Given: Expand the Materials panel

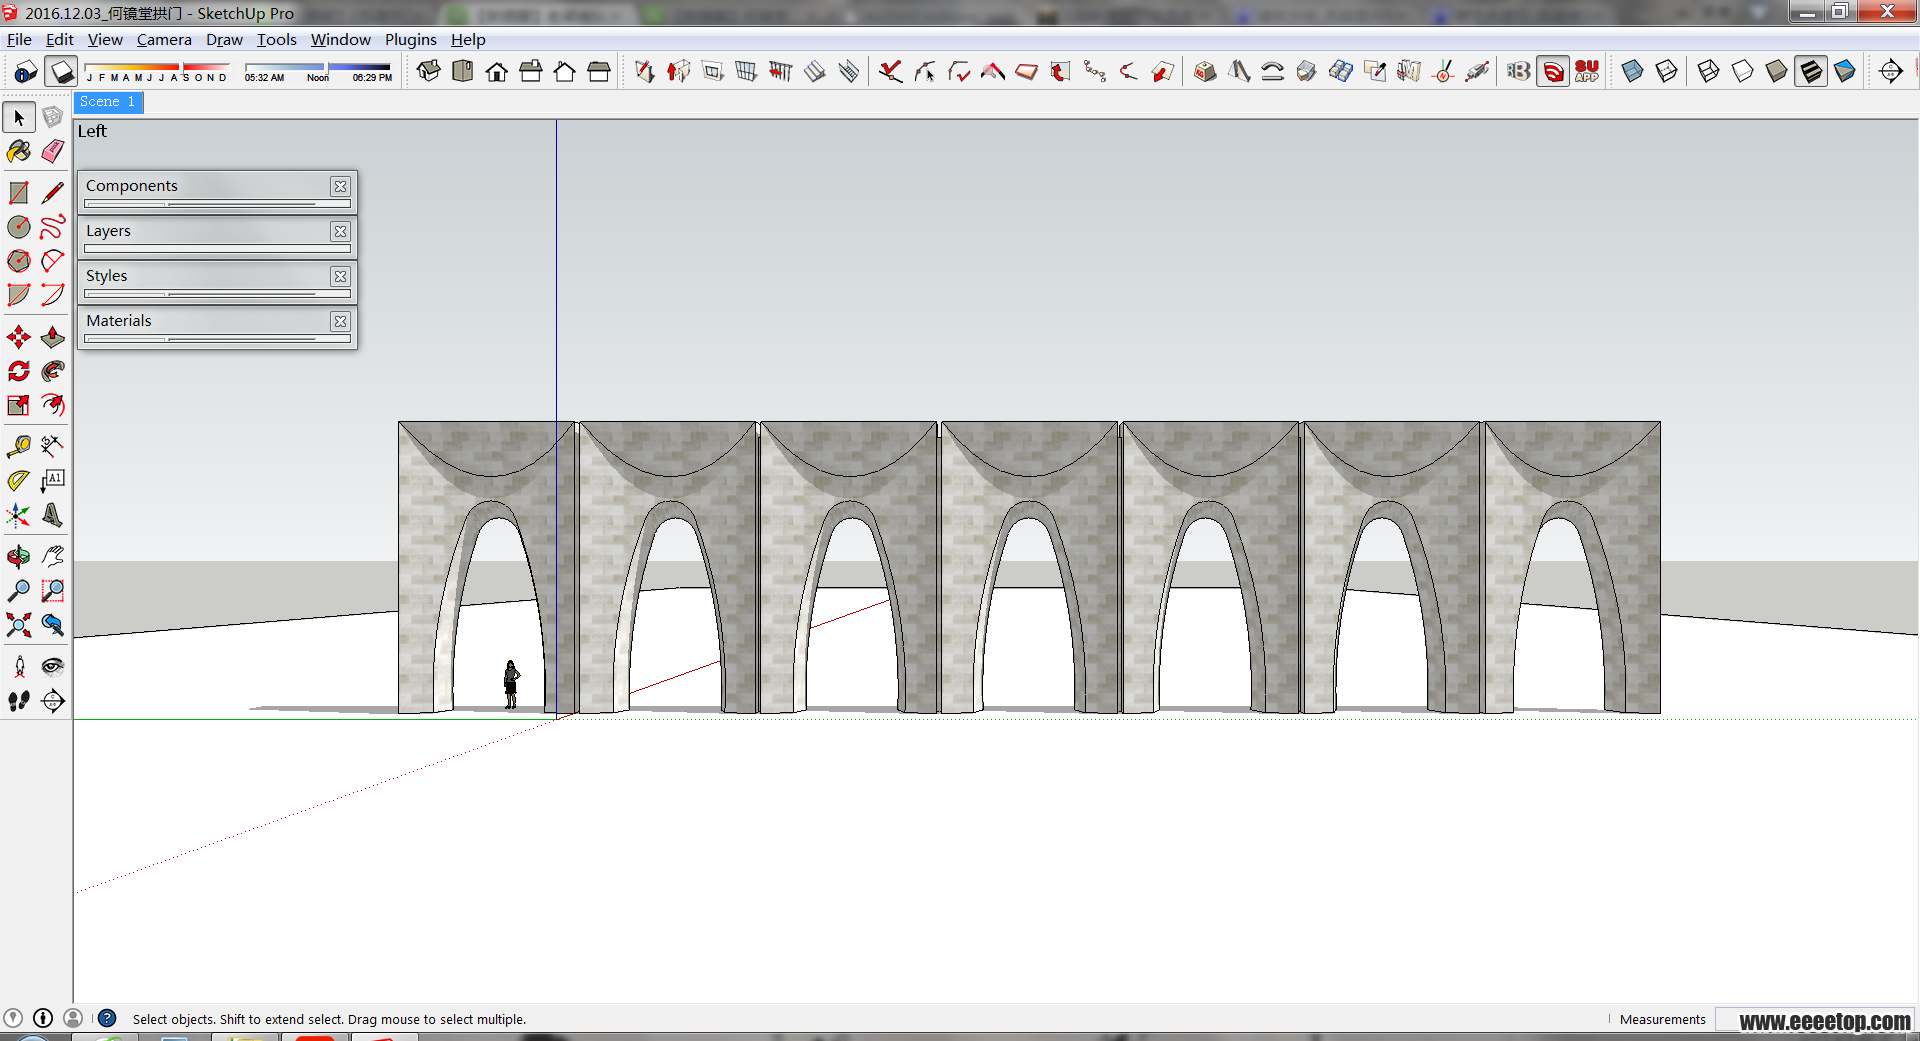Looking at the screenshot, I should pos(206,321).
